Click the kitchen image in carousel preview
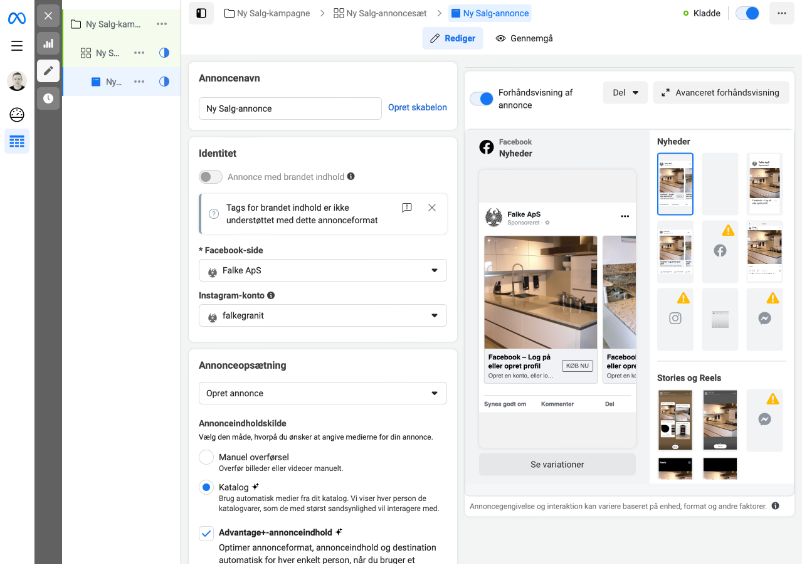Viewport: 802px width, 564px height. click(541, 292)
